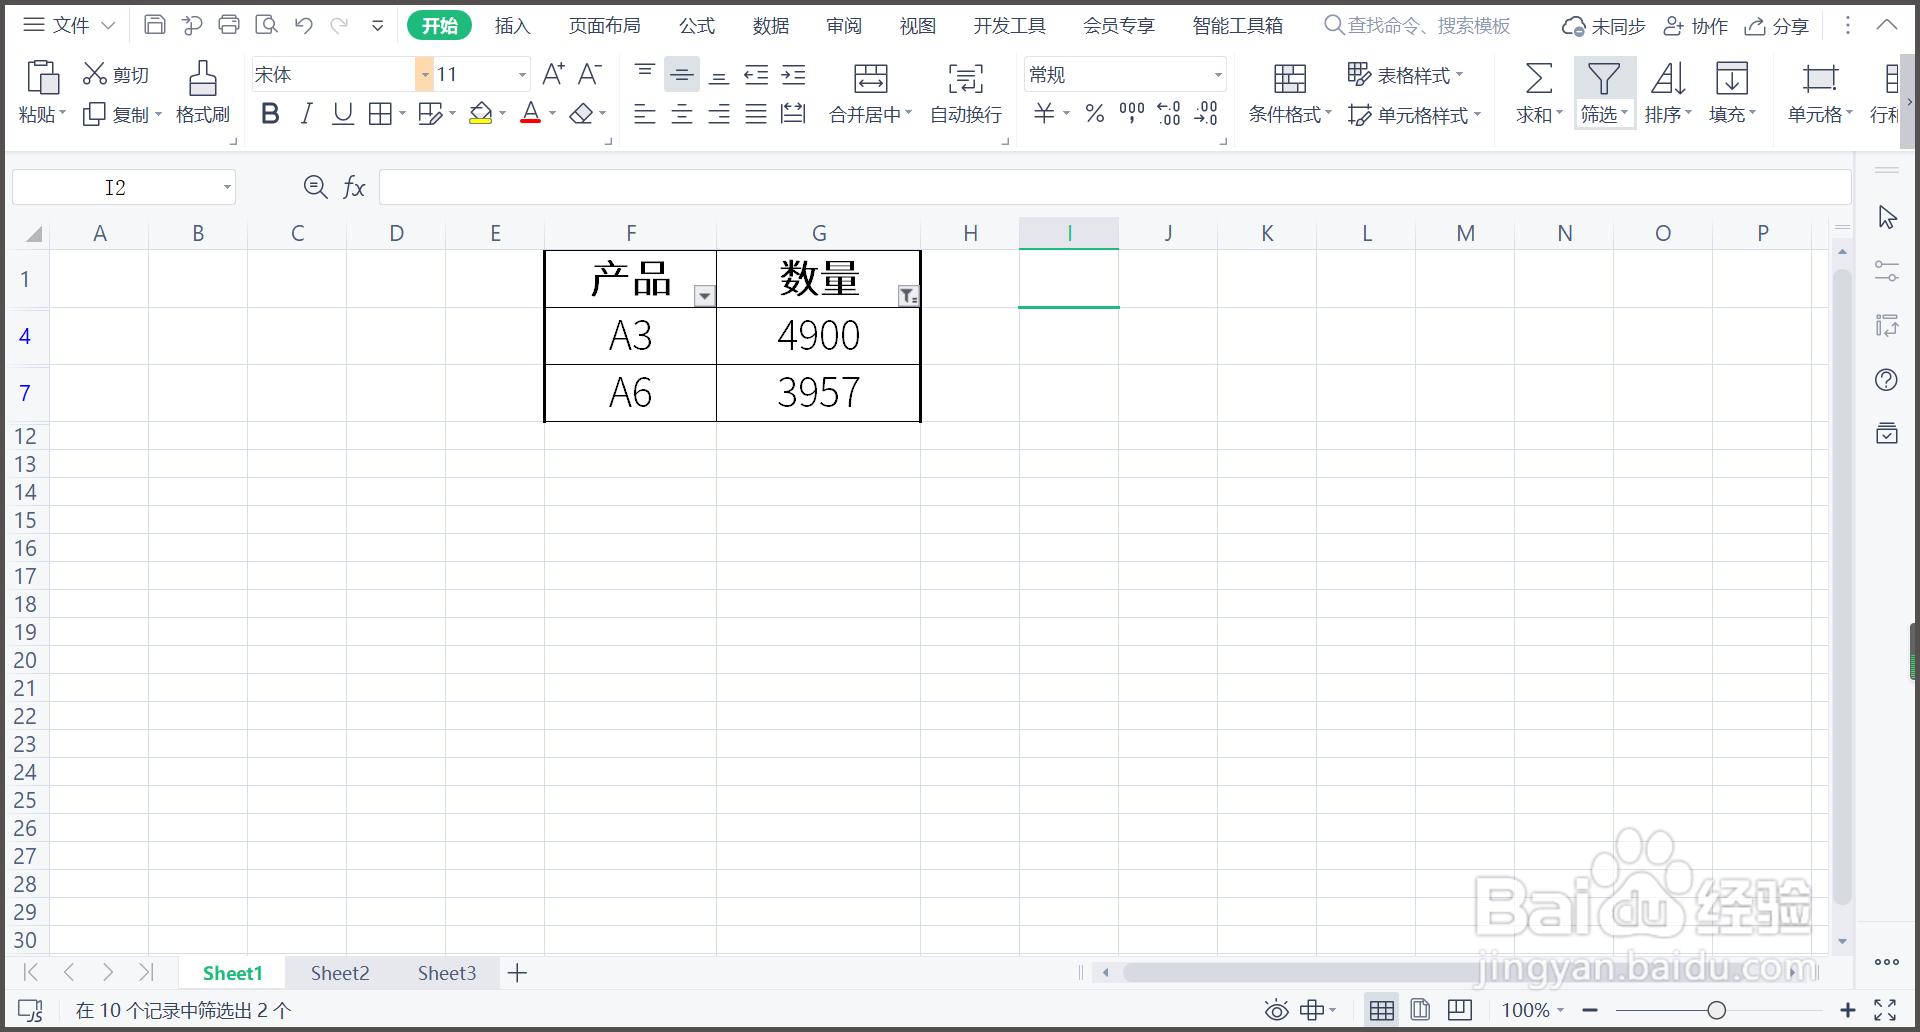The width and height of the screenshot is (1920, 1032).
Task: Open the font name dropdown showing 宋体
Action: (424, 73)
